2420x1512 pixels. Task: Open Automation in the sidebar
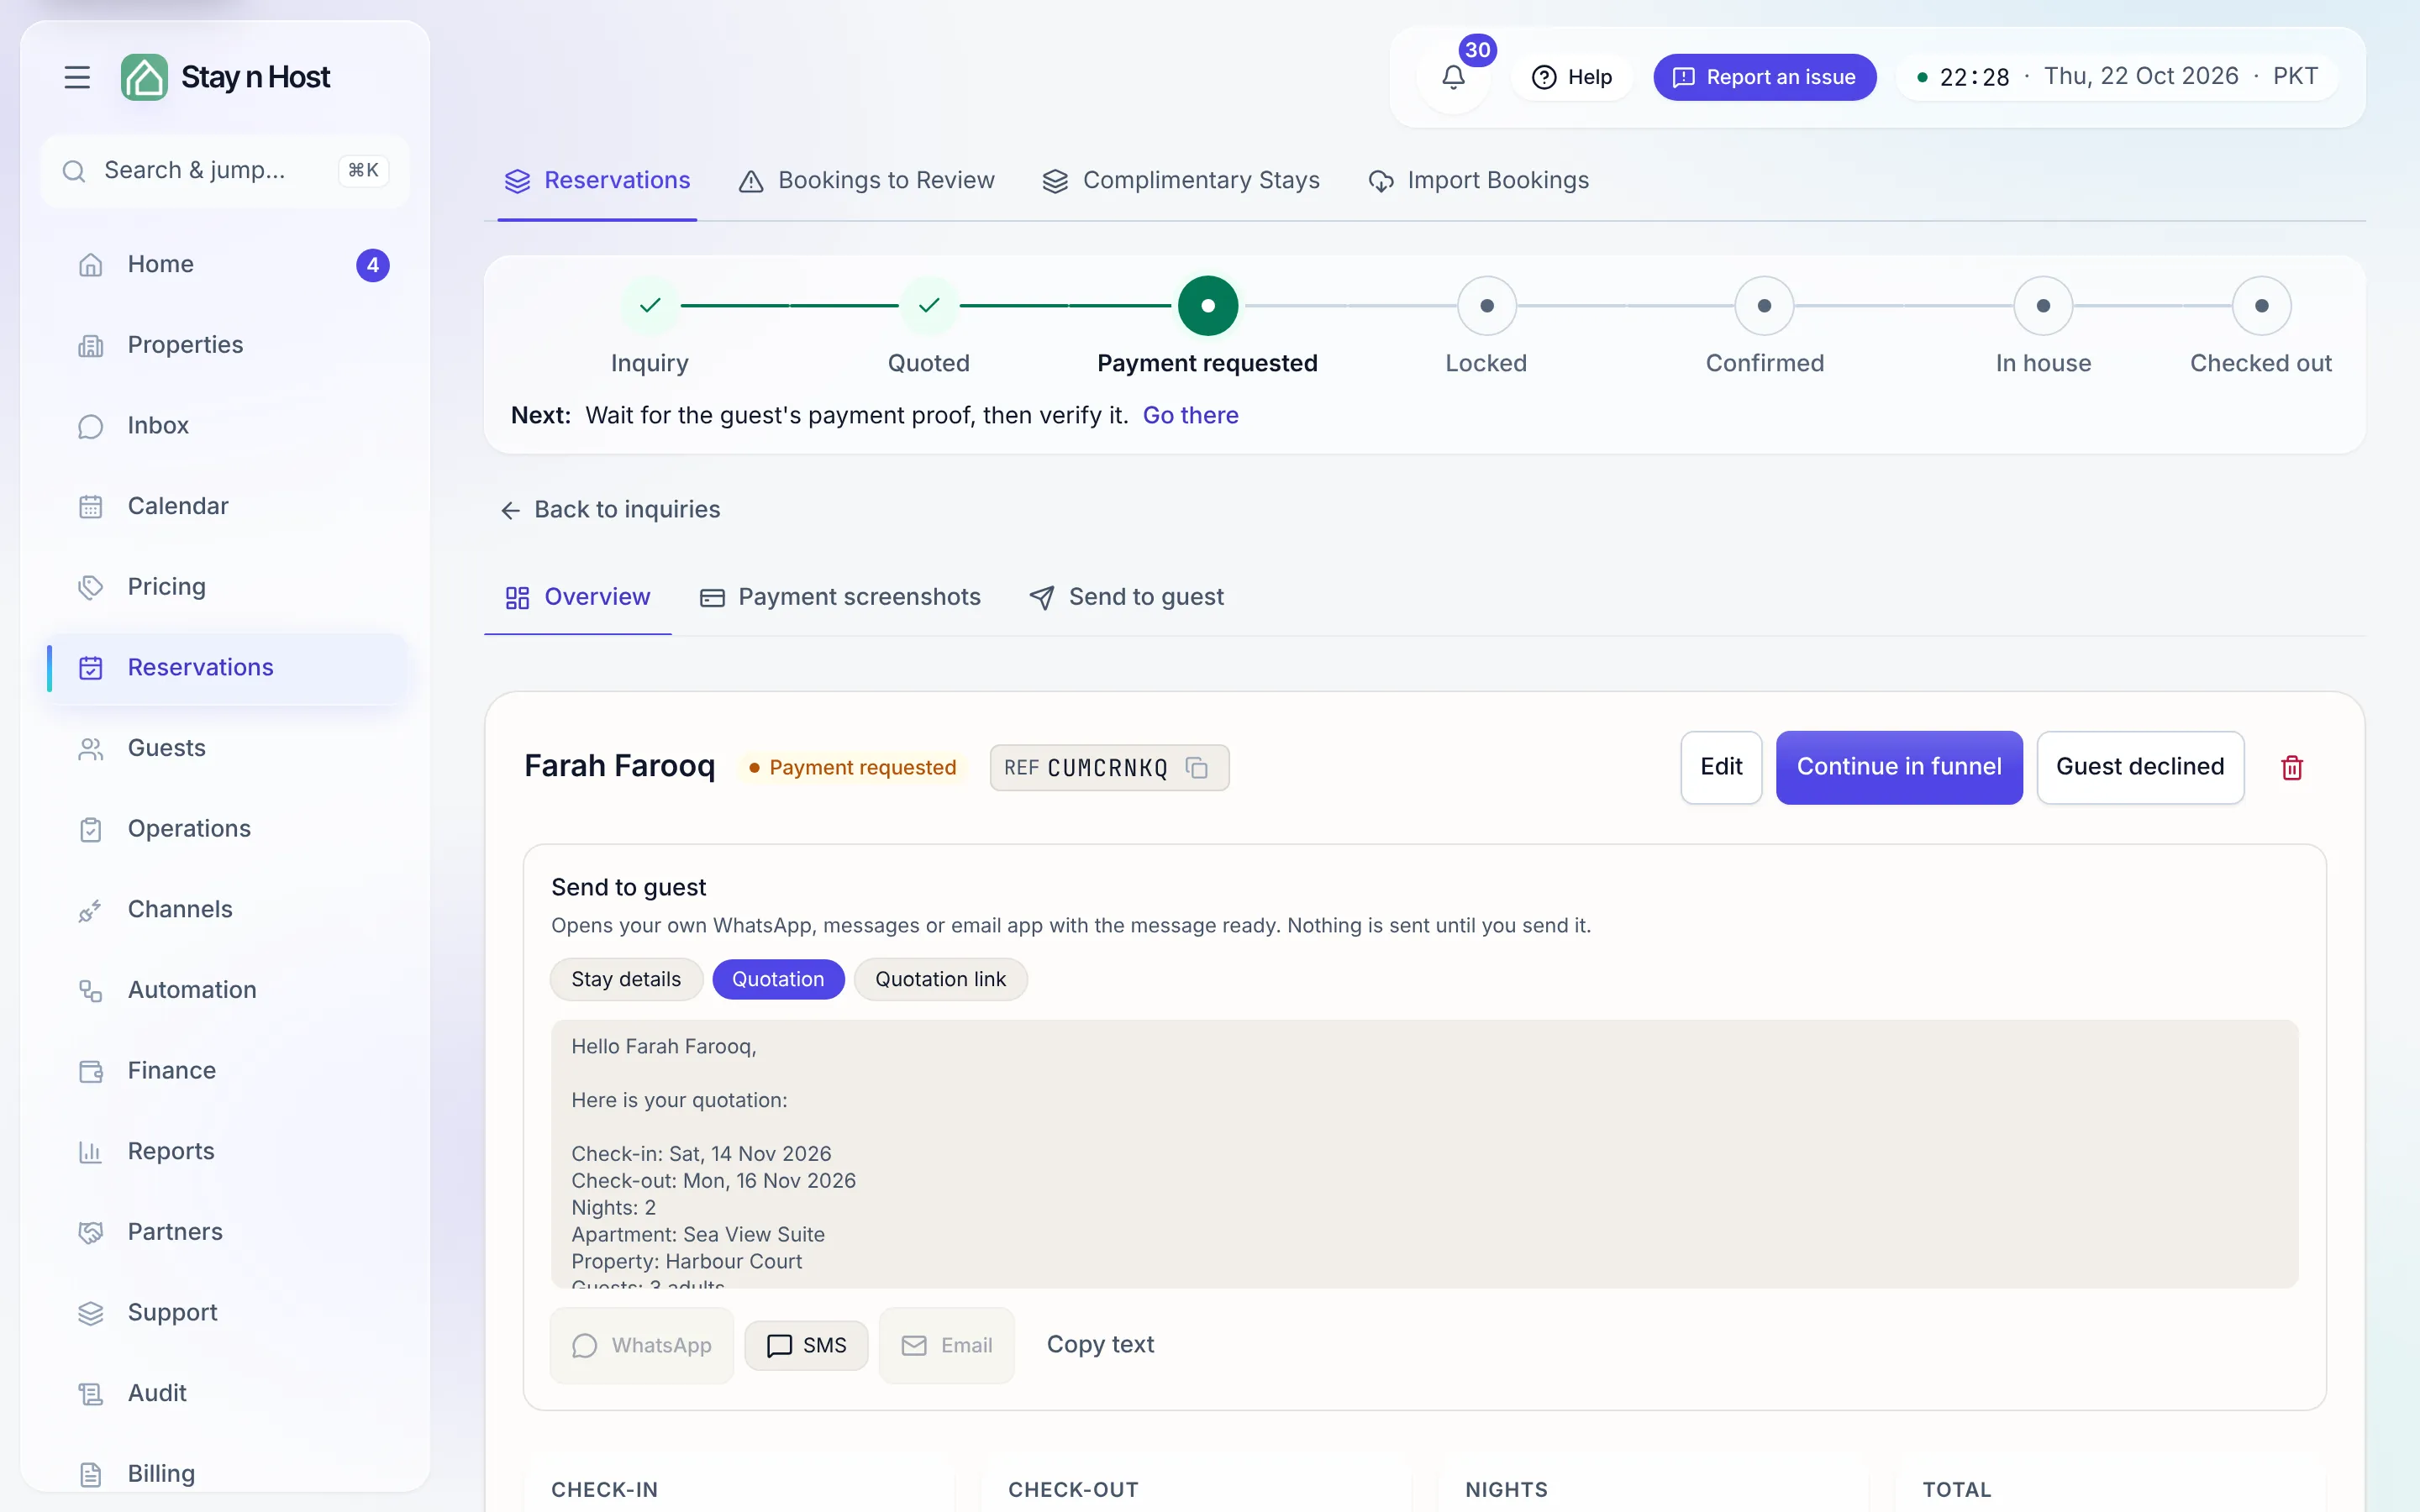(225, 990)
